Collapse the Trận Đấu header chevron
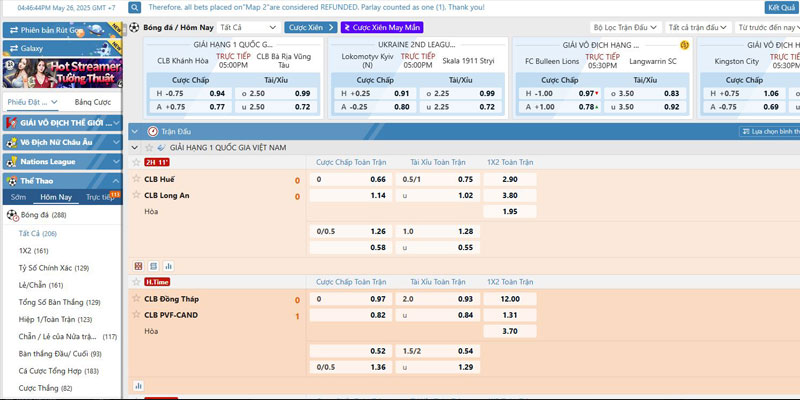This screenshot has height=400, width=800. point(135,132)
